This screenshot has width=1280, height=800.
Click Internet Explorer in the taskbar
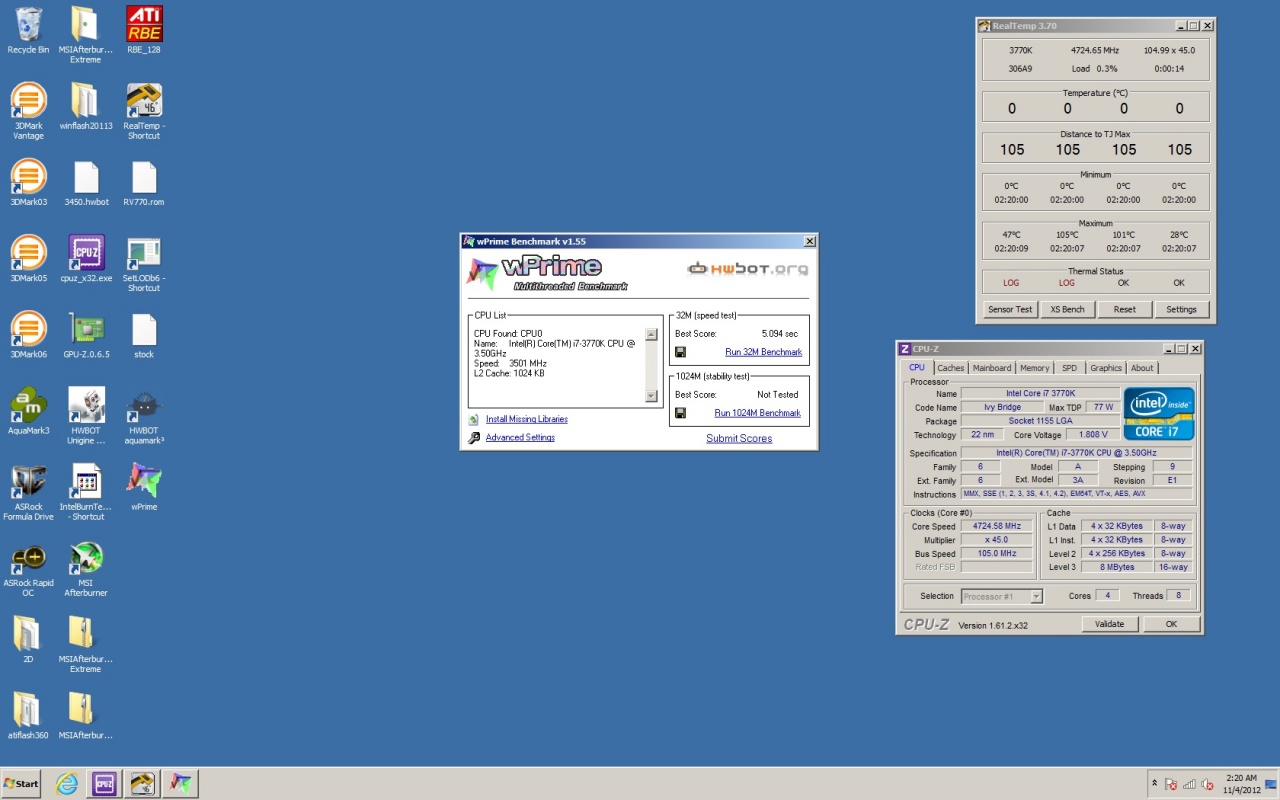[67, 783]
